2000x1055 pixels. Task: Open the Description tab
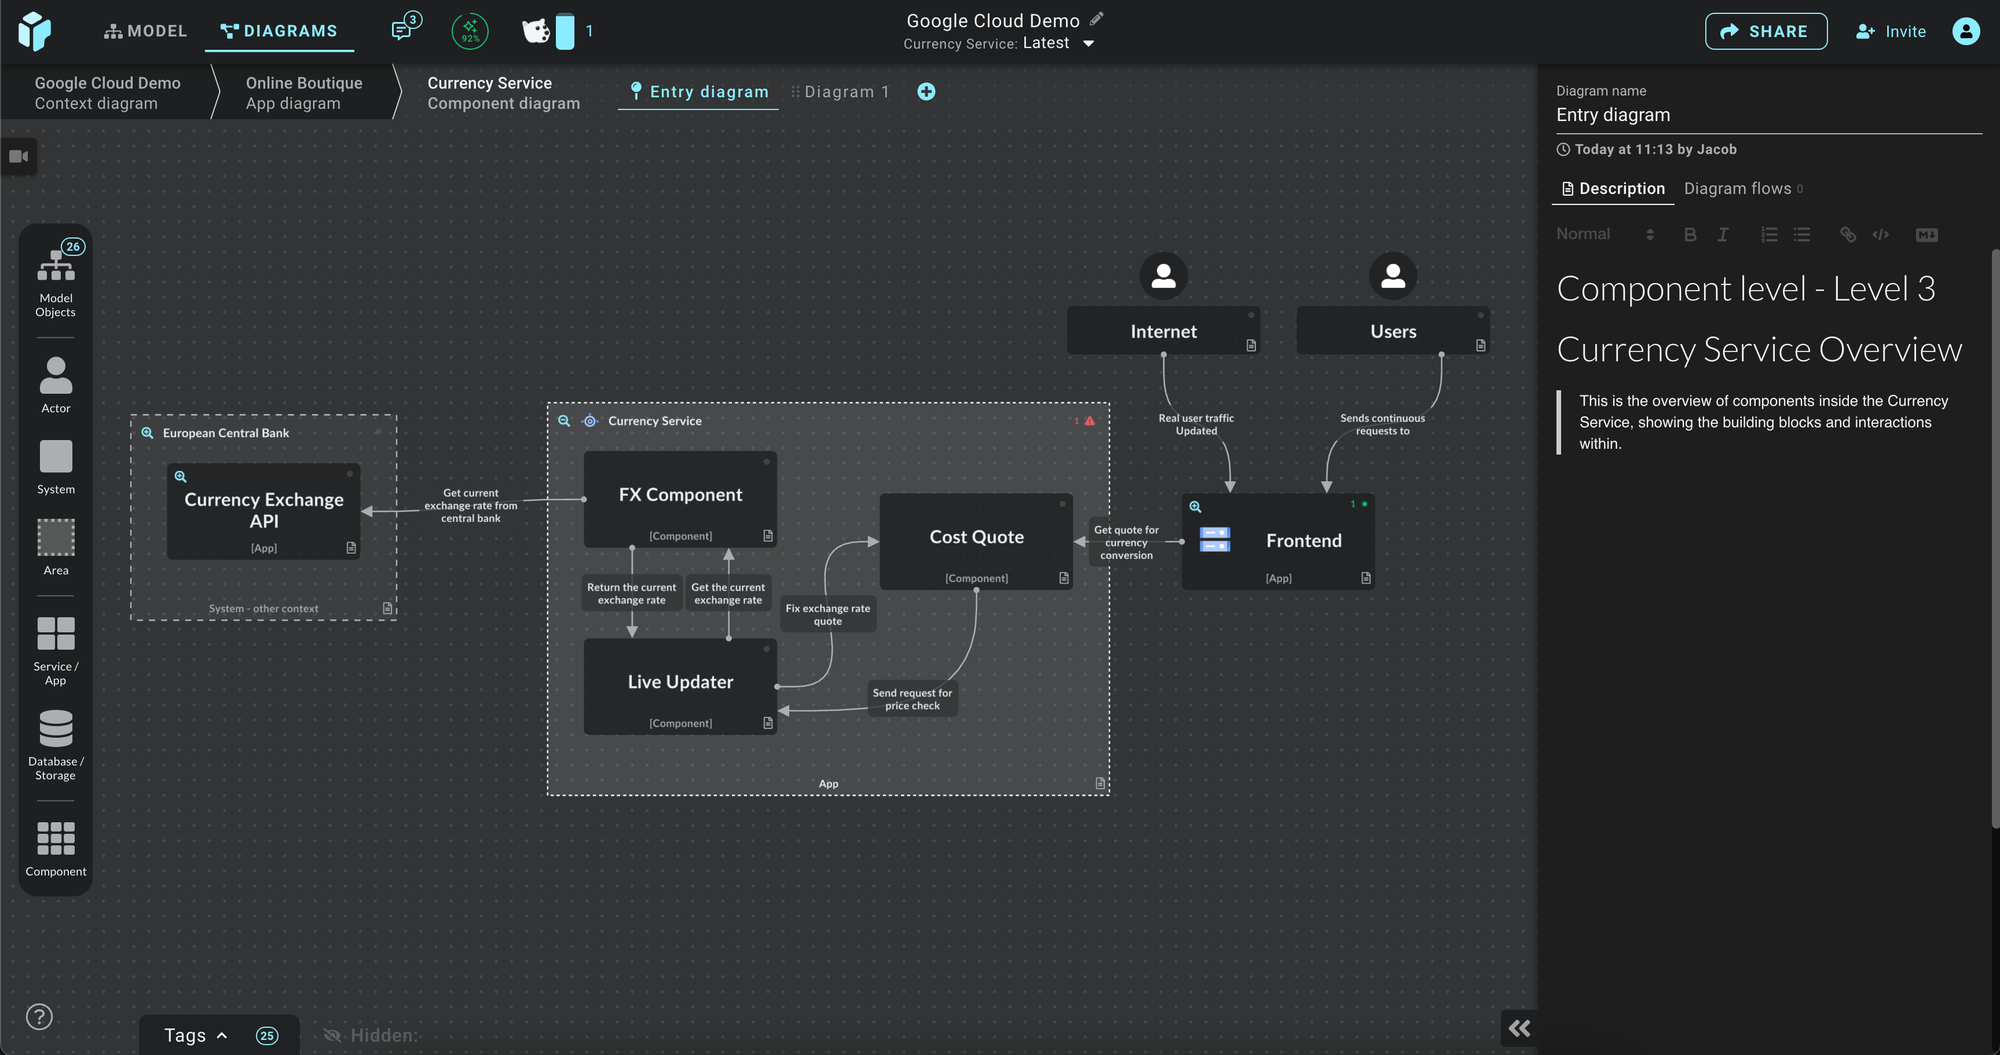(x=1613, y=188)
